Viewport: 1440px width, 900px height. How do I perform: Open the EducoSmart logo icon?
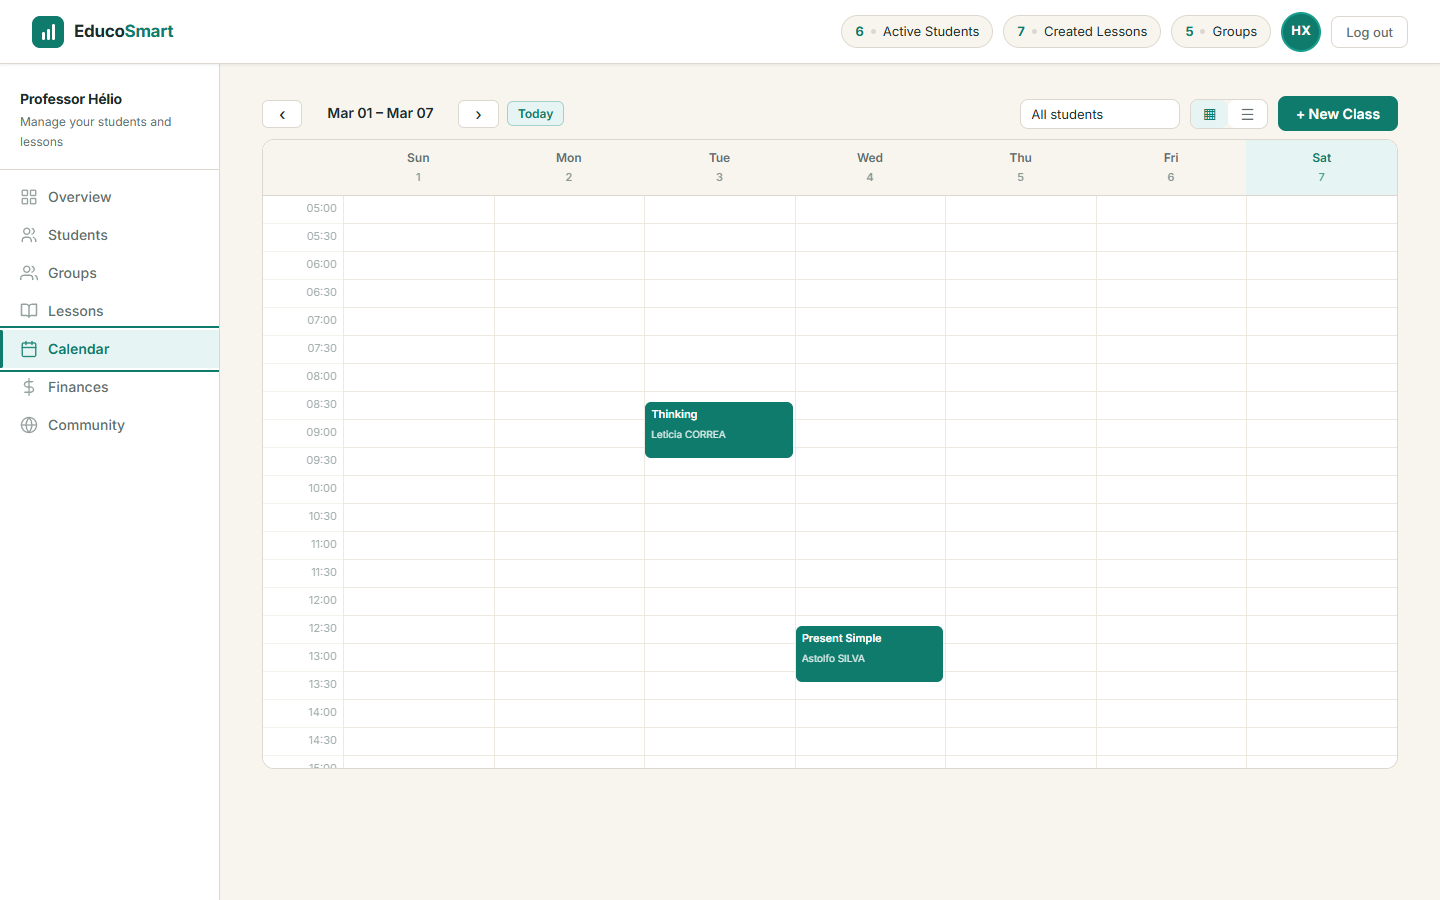pyautogui.click(x=47, y=31)
